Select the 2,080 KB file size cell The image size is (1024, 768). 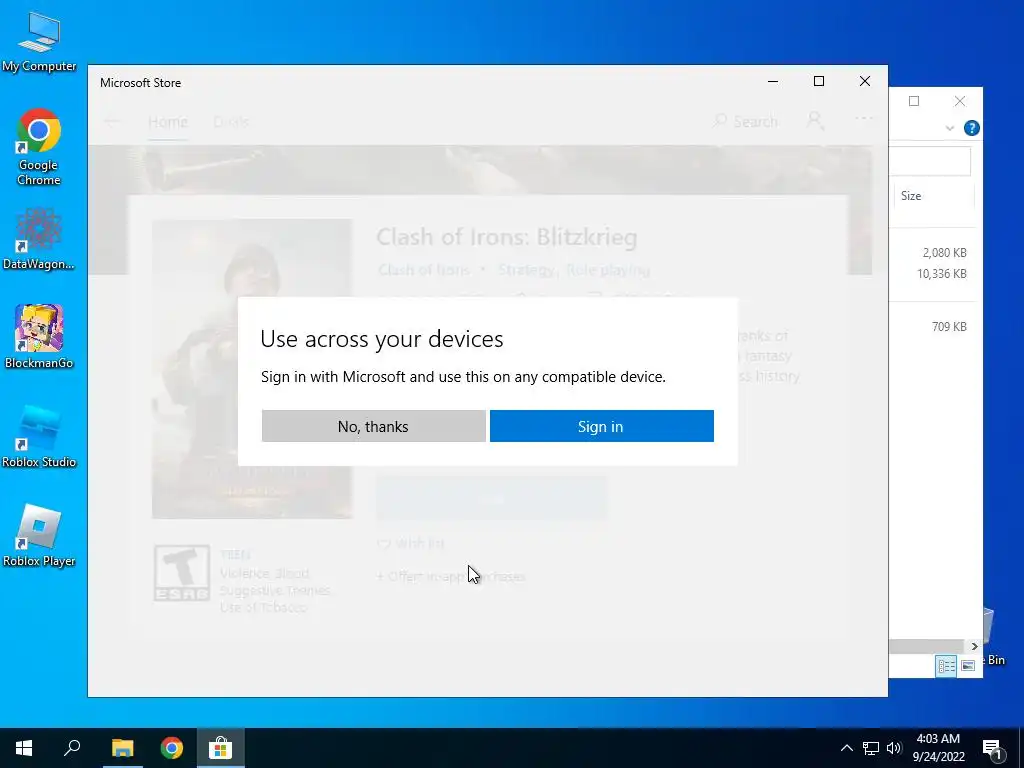[x=944, y=253]
